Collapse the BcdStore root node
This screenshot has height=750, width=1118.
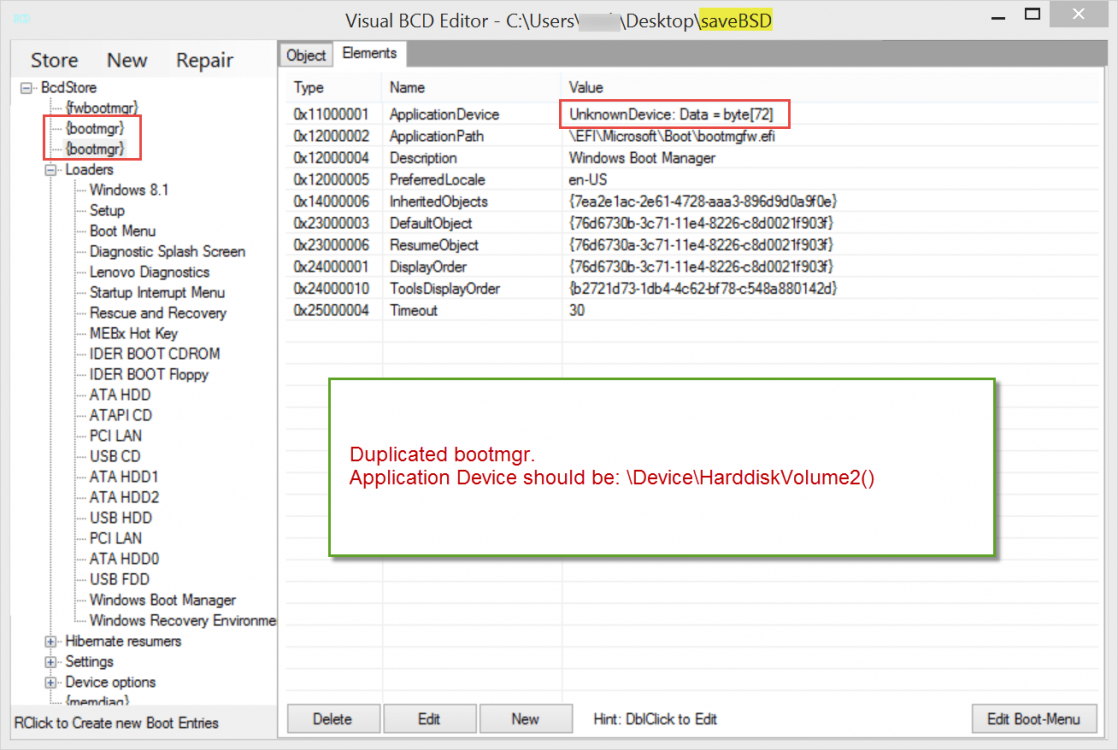click(x=26, y=88)
